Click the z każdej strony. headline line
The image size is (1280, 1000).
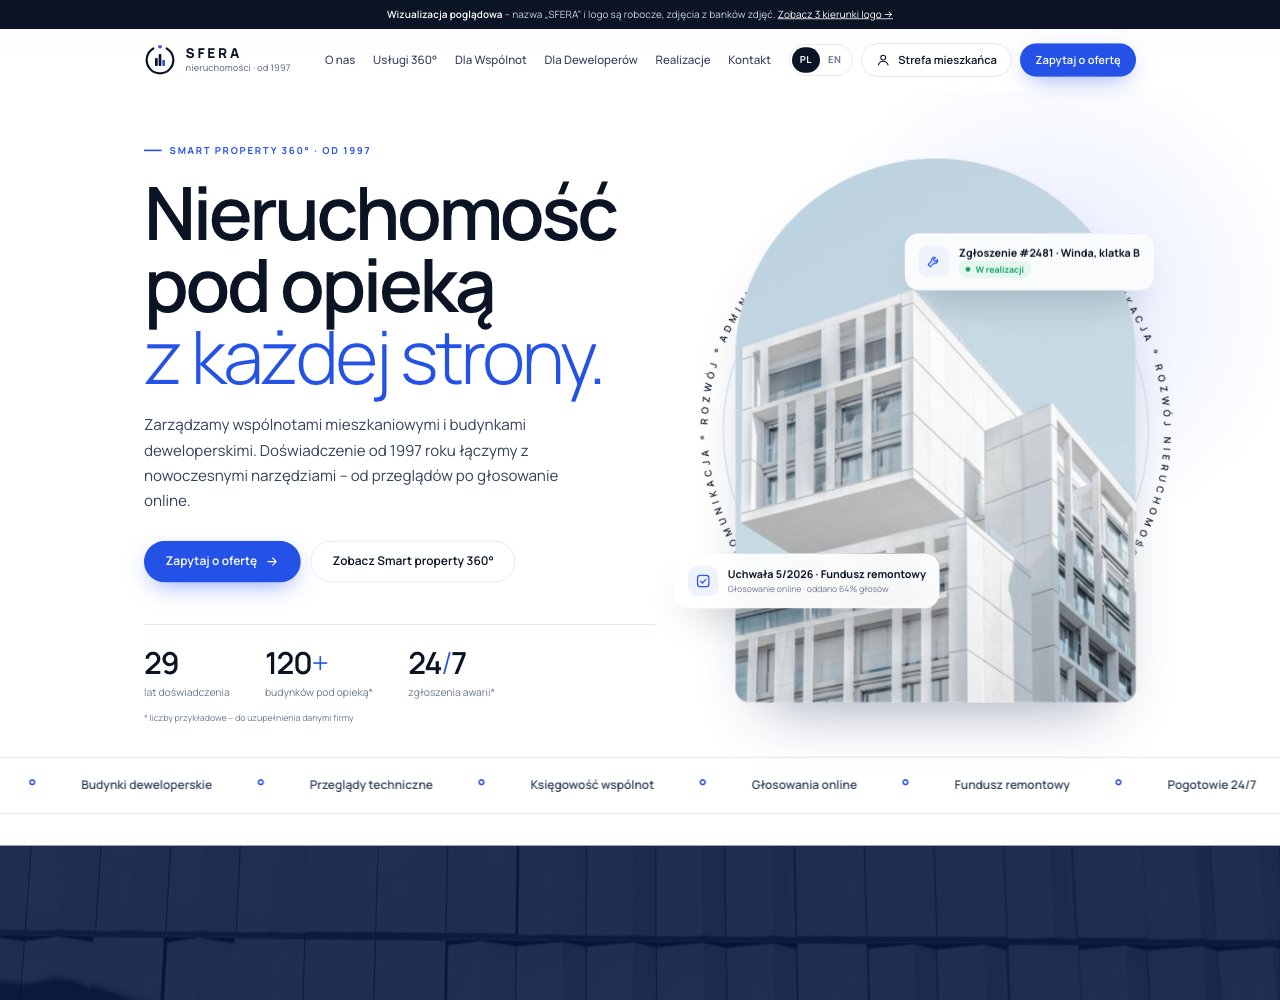pos(374,360)
